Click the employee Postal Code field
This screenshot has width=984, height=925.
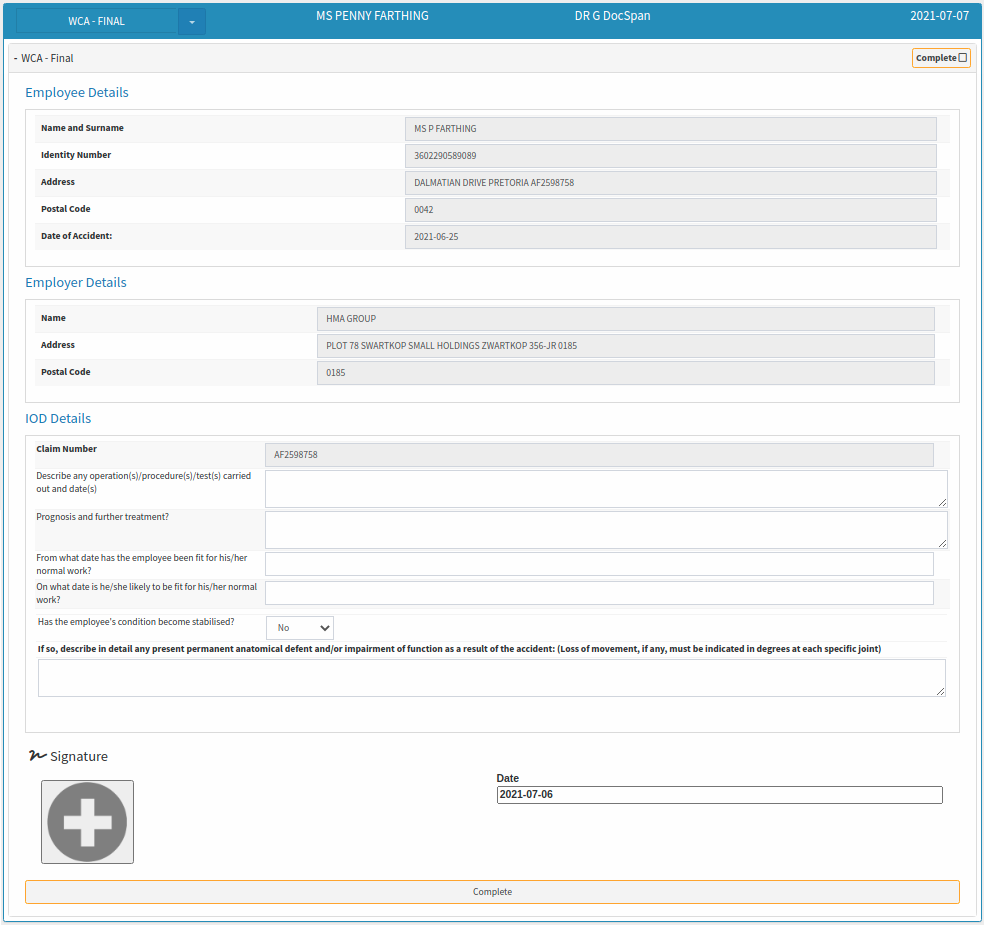click(x=670, y=210)
